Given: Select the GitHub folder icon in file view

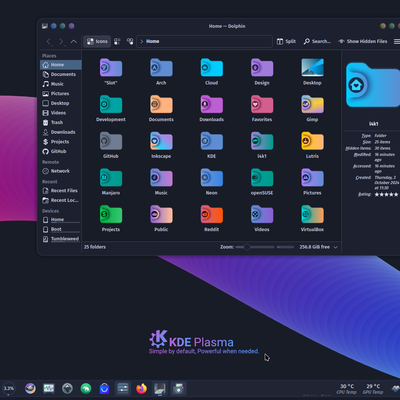Looking at the screenshot, I should (x=111, y=141).
